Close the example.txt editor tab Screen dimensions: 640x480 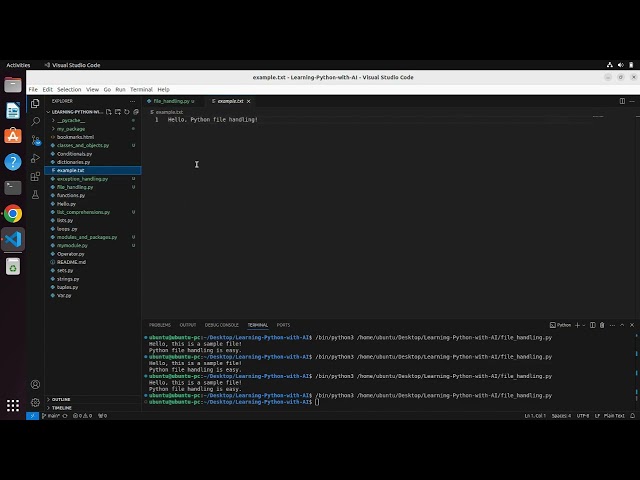point(248,101)
